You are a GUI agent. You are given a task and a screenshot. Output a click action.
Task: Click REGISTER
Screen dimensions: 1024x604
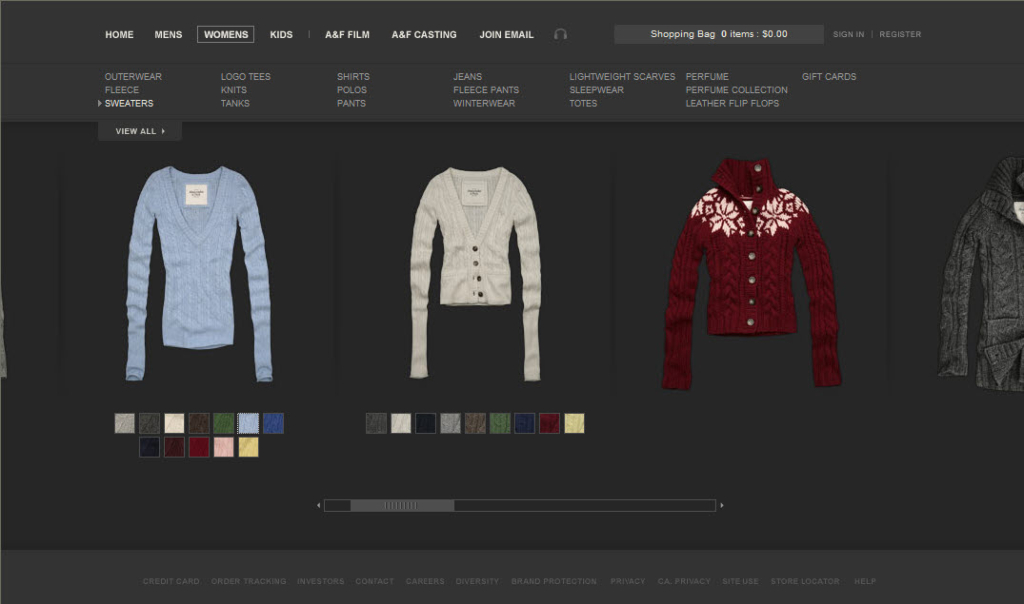900,34
